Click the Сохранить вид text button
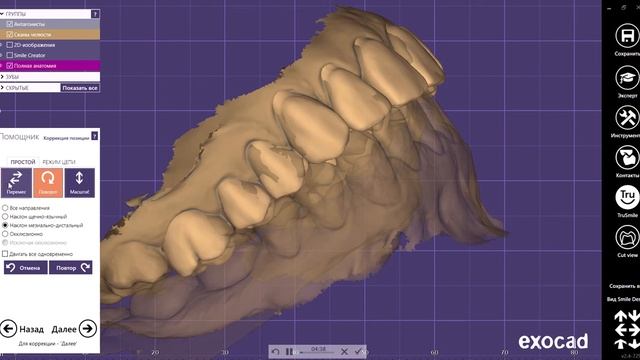Screen dimensions: 640x360 click(624, 286)
